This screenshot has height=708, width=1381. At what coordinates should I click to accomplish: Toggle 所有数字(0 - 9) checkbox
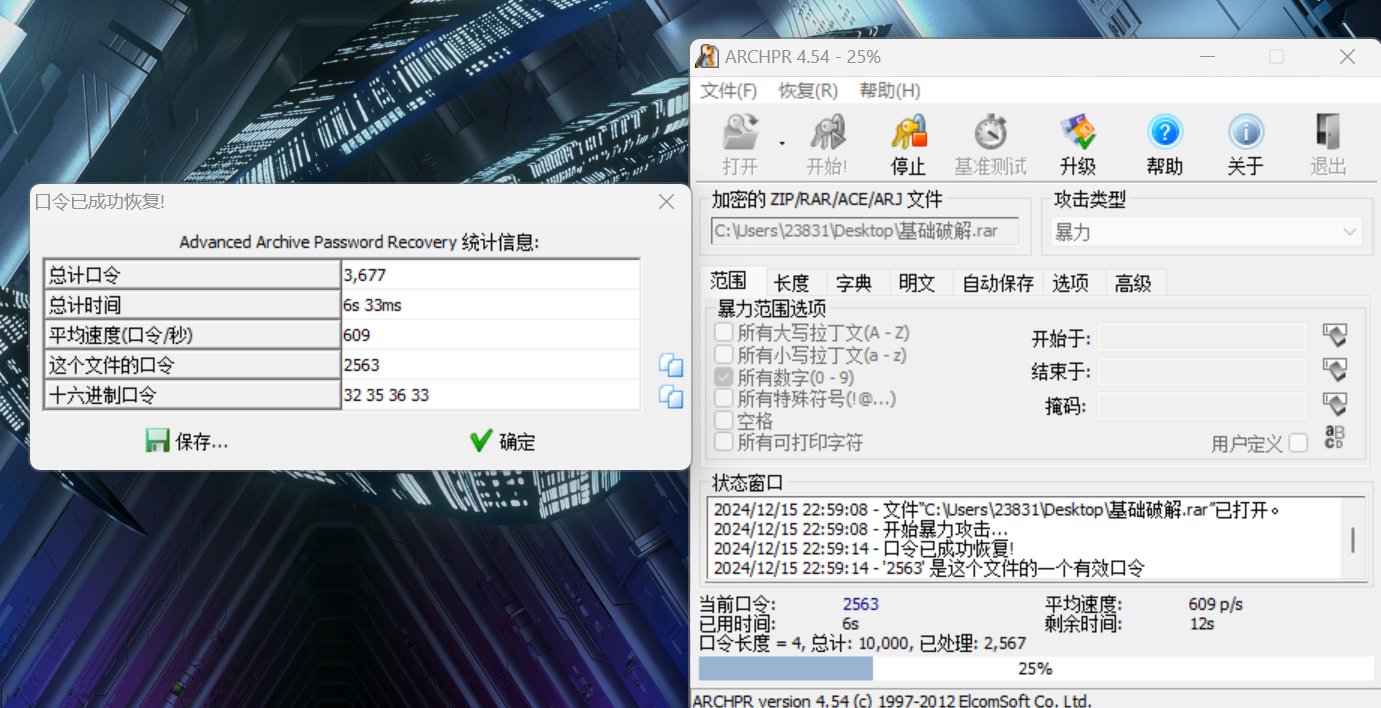723,377
